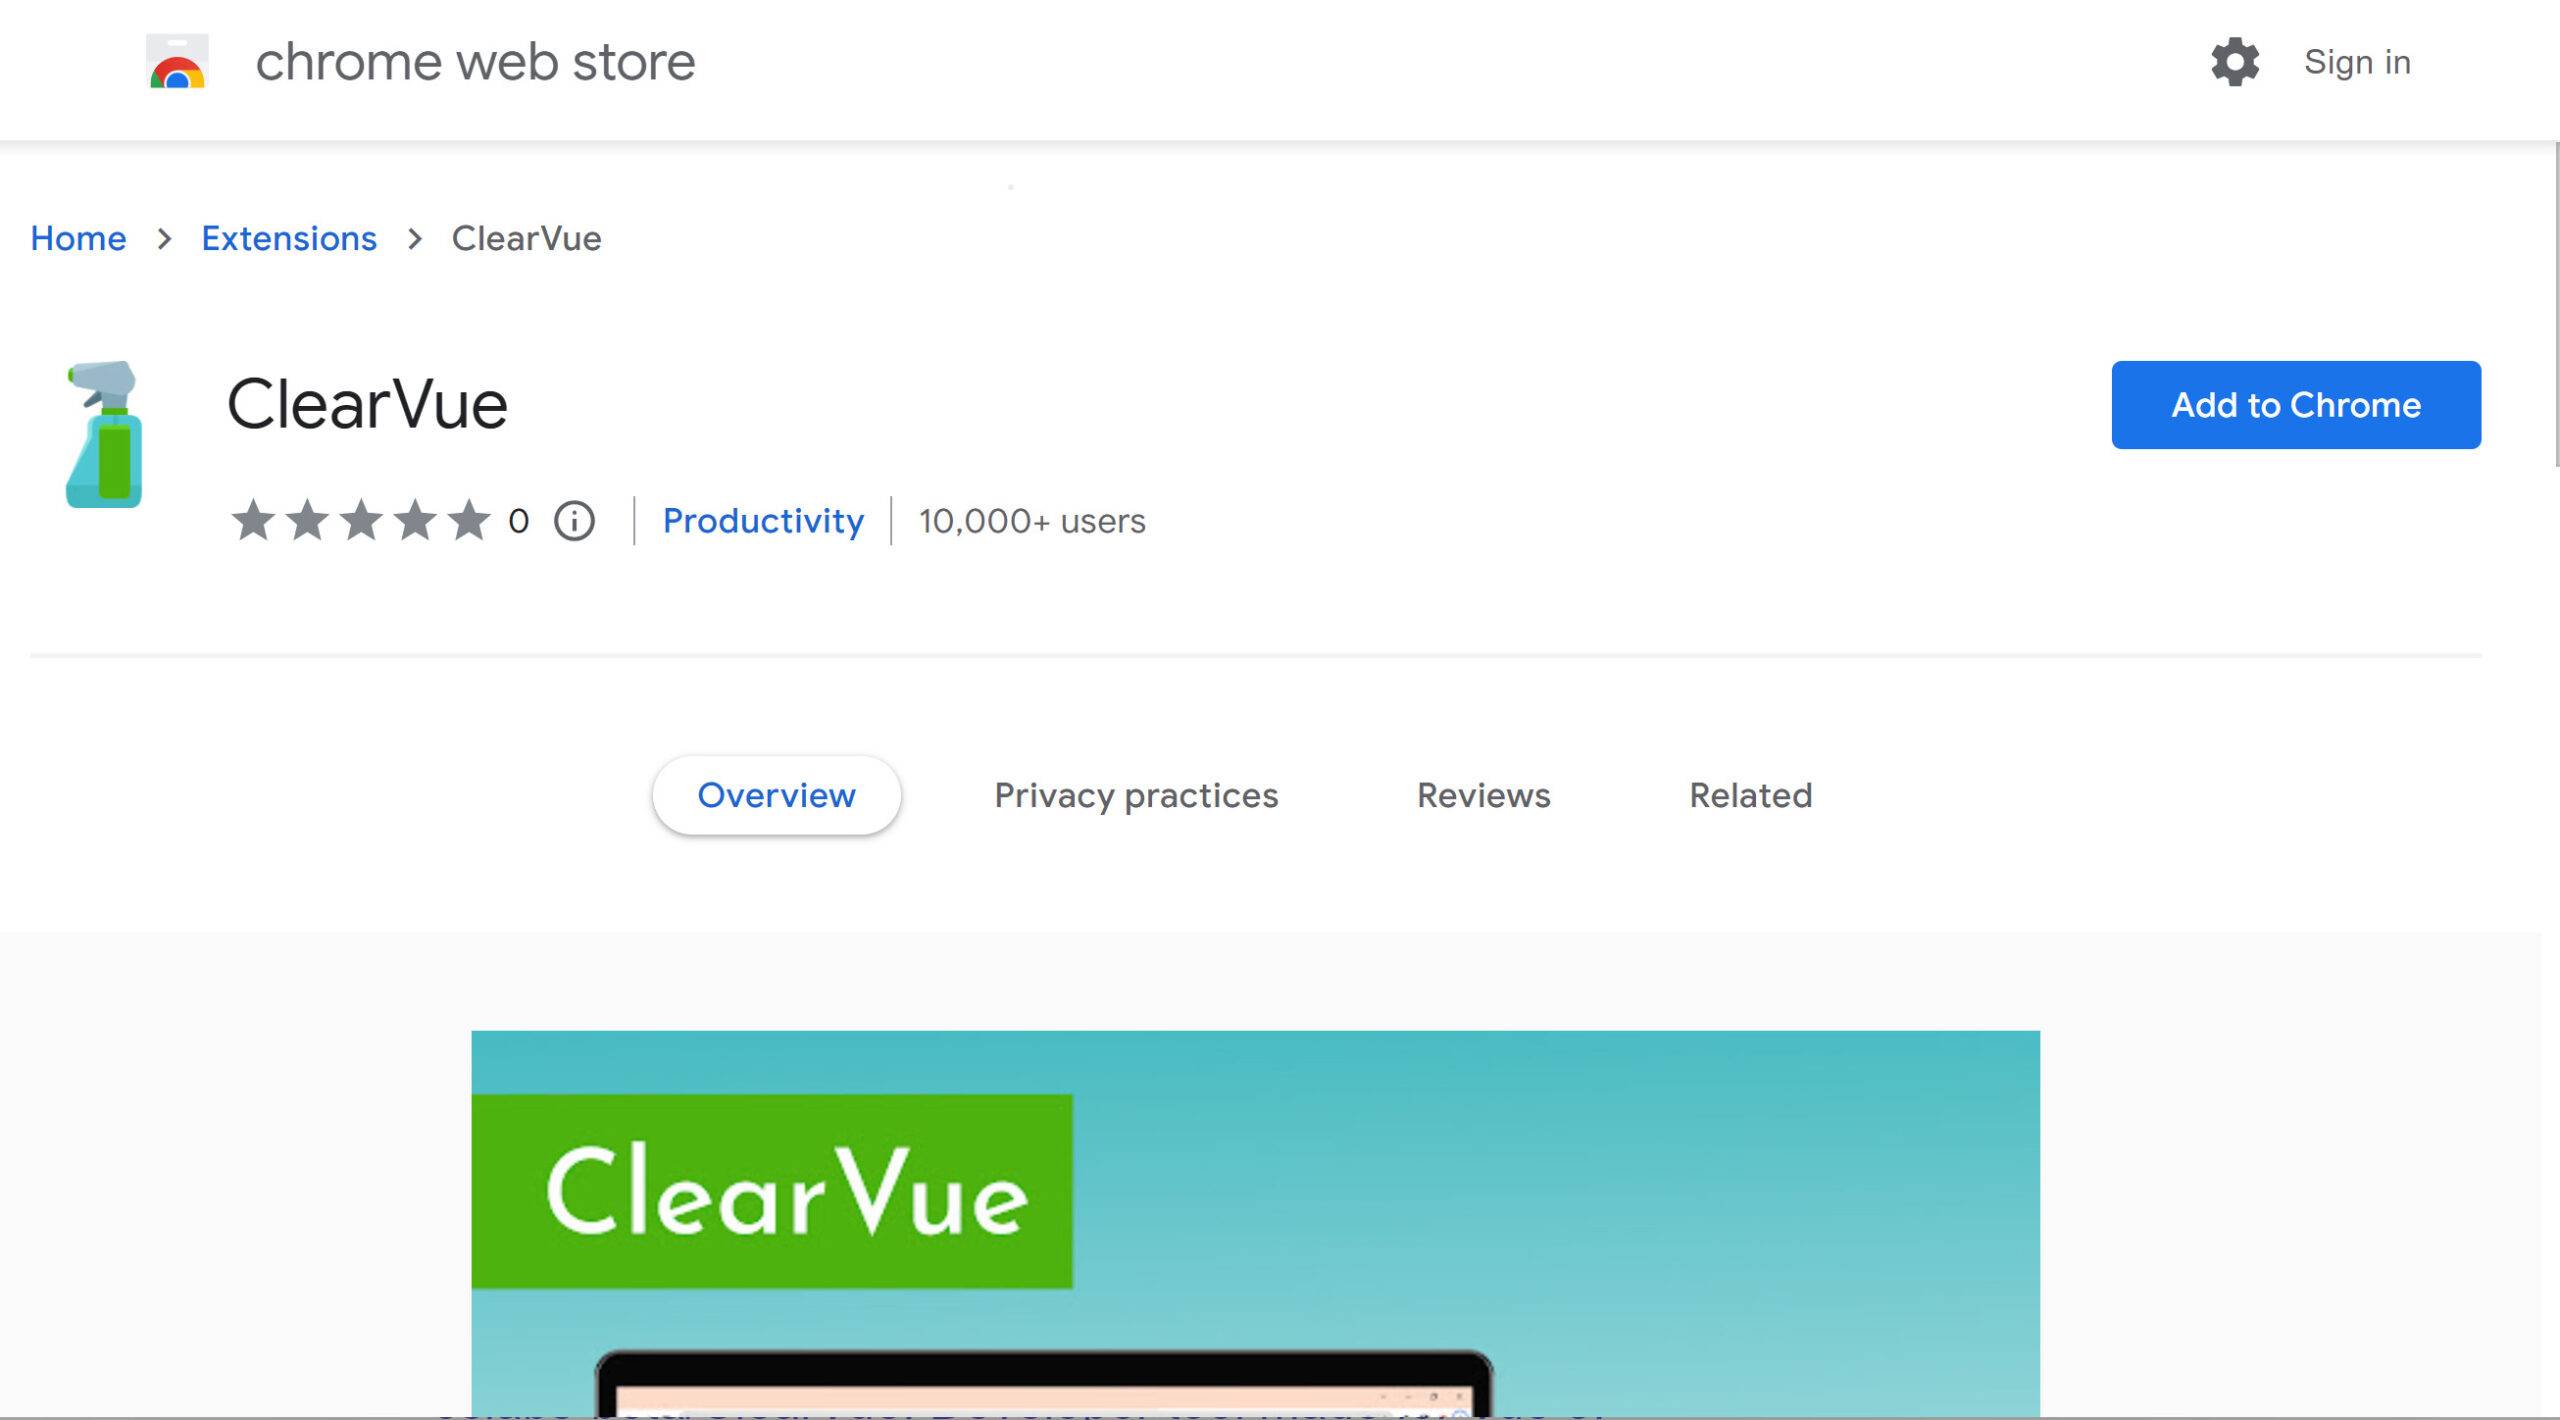2560x1420 pixels.
Task: Open the settings gear icon
Action: [2235, 62]
